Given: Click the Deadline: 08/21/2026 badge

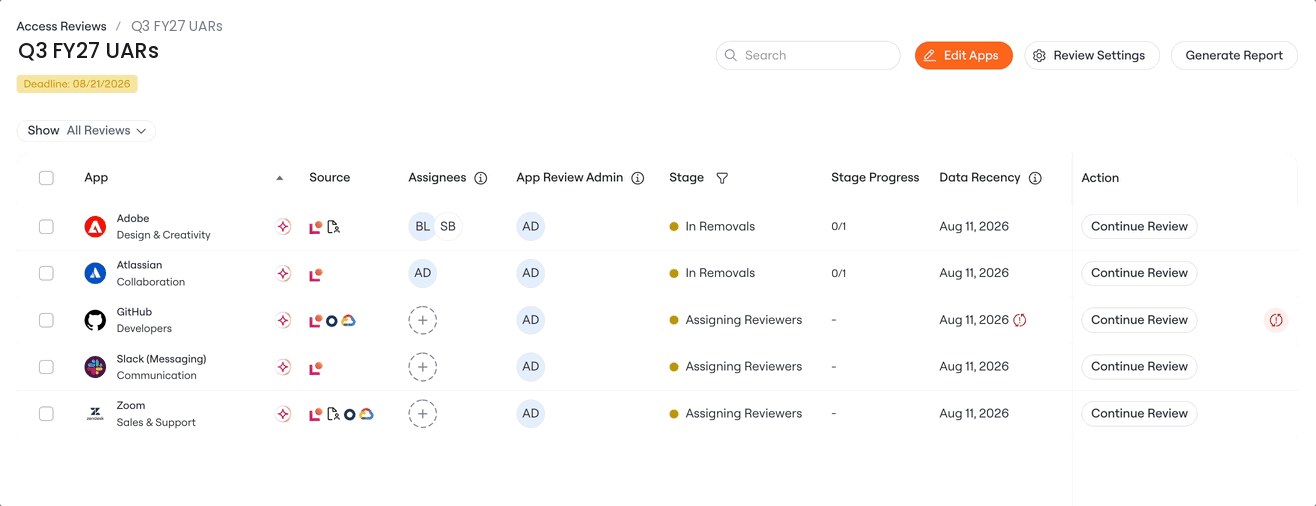Looking at the screenshot, I should pyautogui.click(x=77, y=84).
